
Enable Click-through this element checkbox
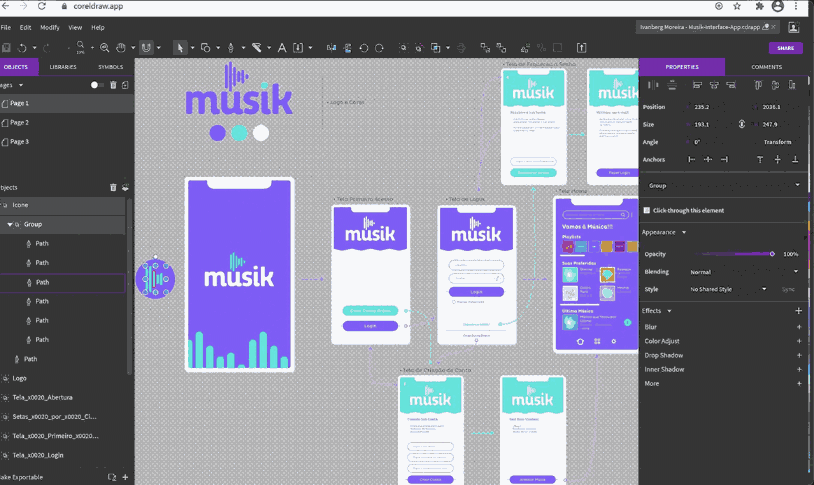pos(647,210)
